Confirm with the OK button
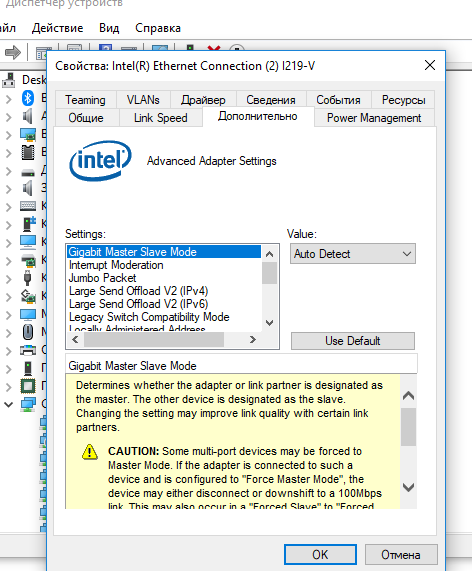Image resolution: width=472 pixels, height=571 pixels. pos(320,555)
